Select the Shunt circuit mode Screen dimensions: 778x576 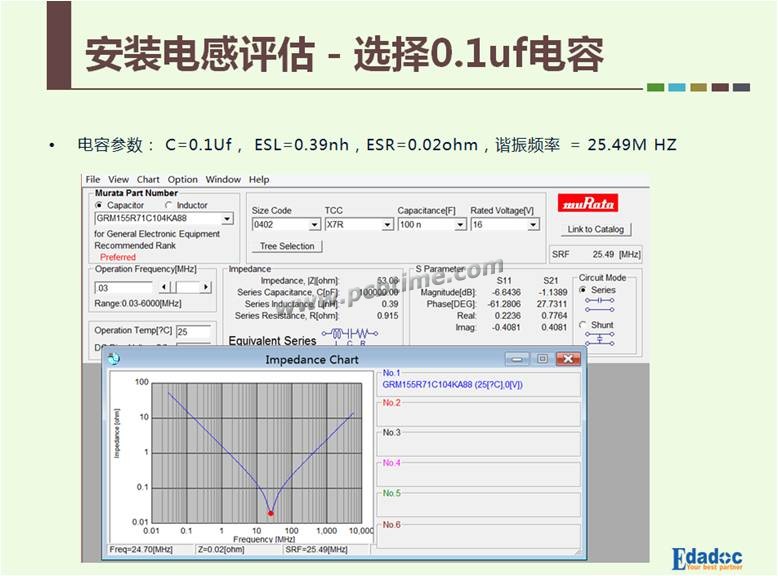(583, 325)
